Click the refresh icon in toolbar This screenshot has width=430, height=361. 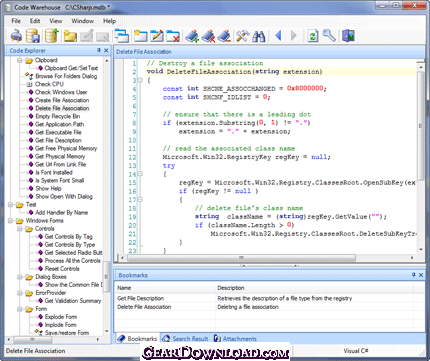(313, 36)
